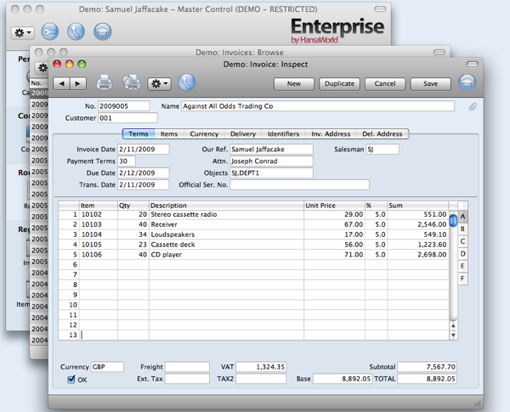The width and height of the screenshot is (510, 412).
Task: Open the Del. Address tab
Action: [x=382, y=134]
